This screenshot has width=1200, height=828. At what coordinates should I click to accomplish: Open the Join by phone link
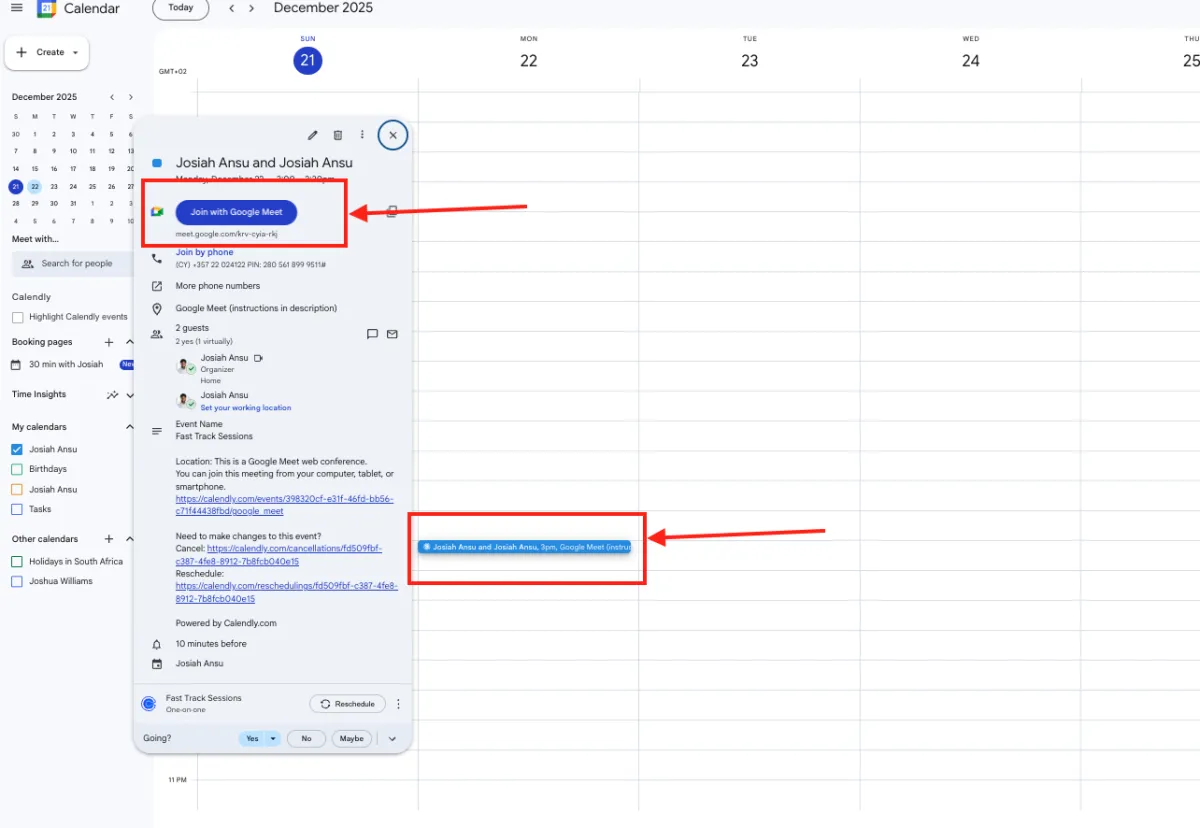pos(205,252)
